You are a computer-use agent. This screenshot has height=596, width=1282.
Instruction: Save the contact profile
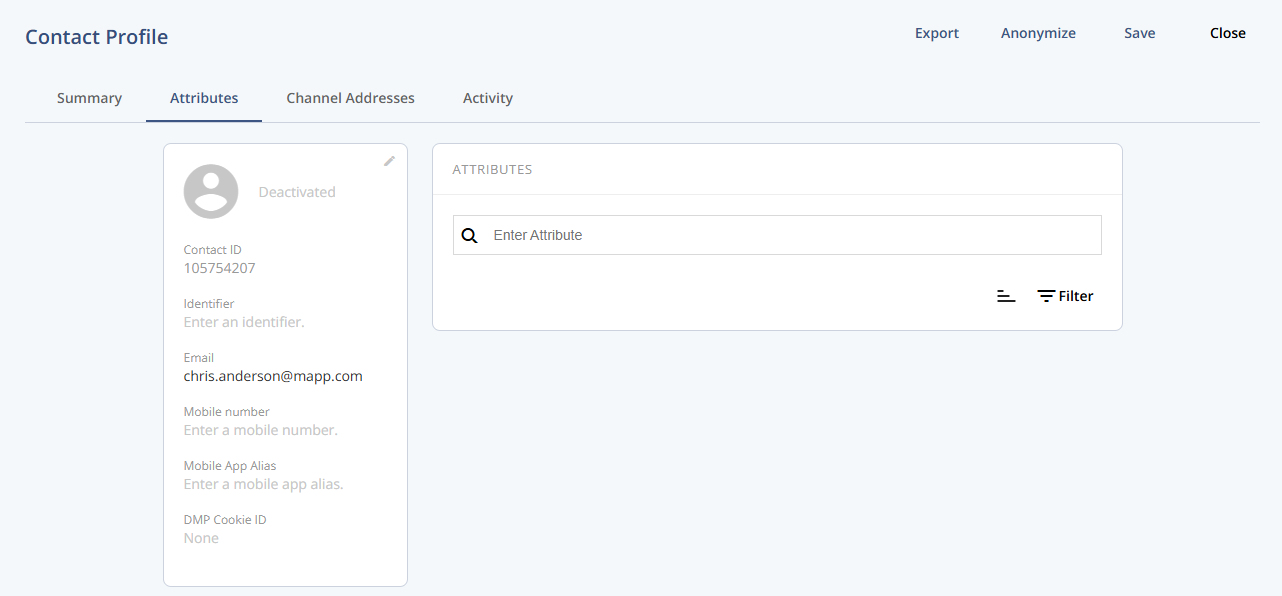(1139, 33)
